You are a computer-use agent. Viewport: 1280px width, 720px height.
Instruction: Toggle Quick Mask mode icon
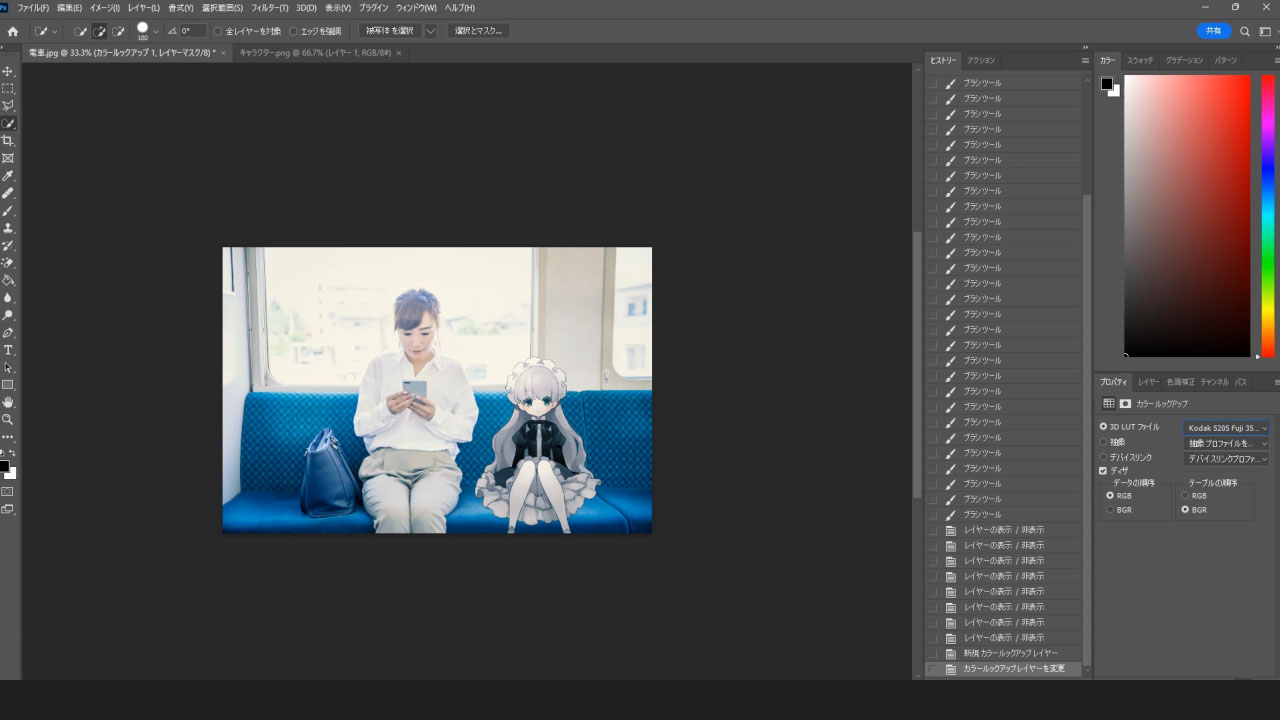coord(8,492)
